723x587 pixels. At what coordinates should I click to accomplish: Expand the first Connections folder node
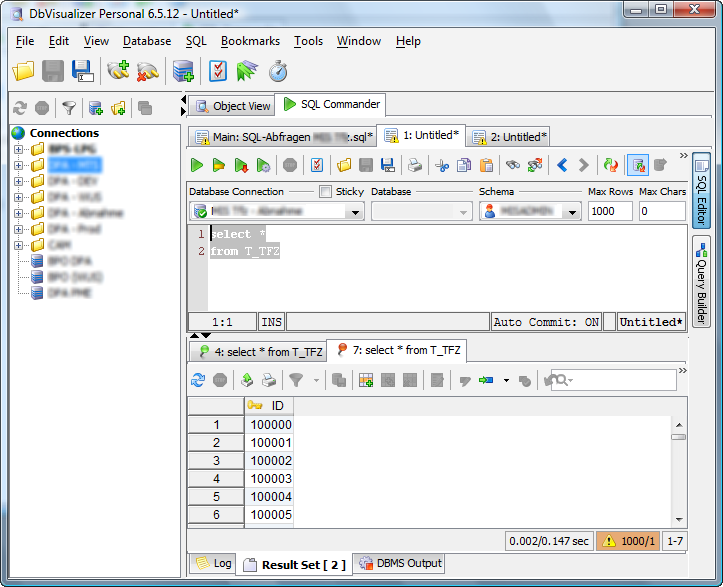pos(18,149)
